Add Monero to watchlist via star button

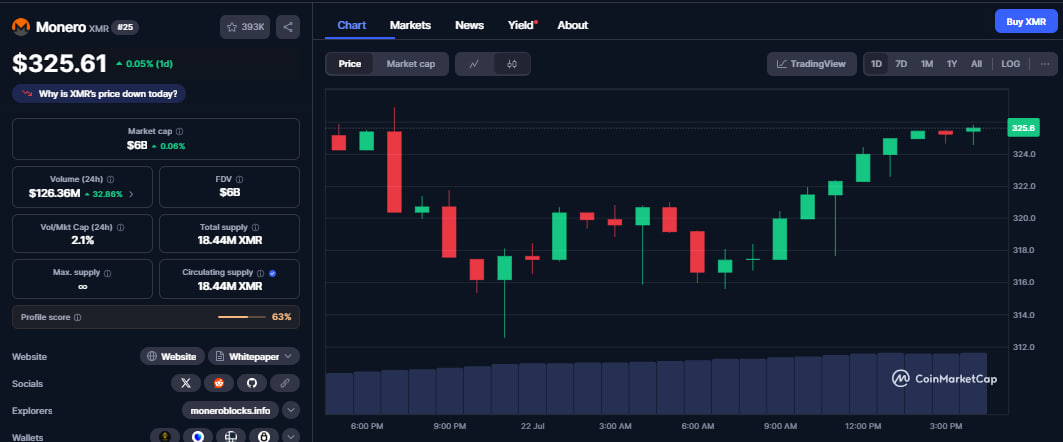pyautogui.click(x=245, y=27)
